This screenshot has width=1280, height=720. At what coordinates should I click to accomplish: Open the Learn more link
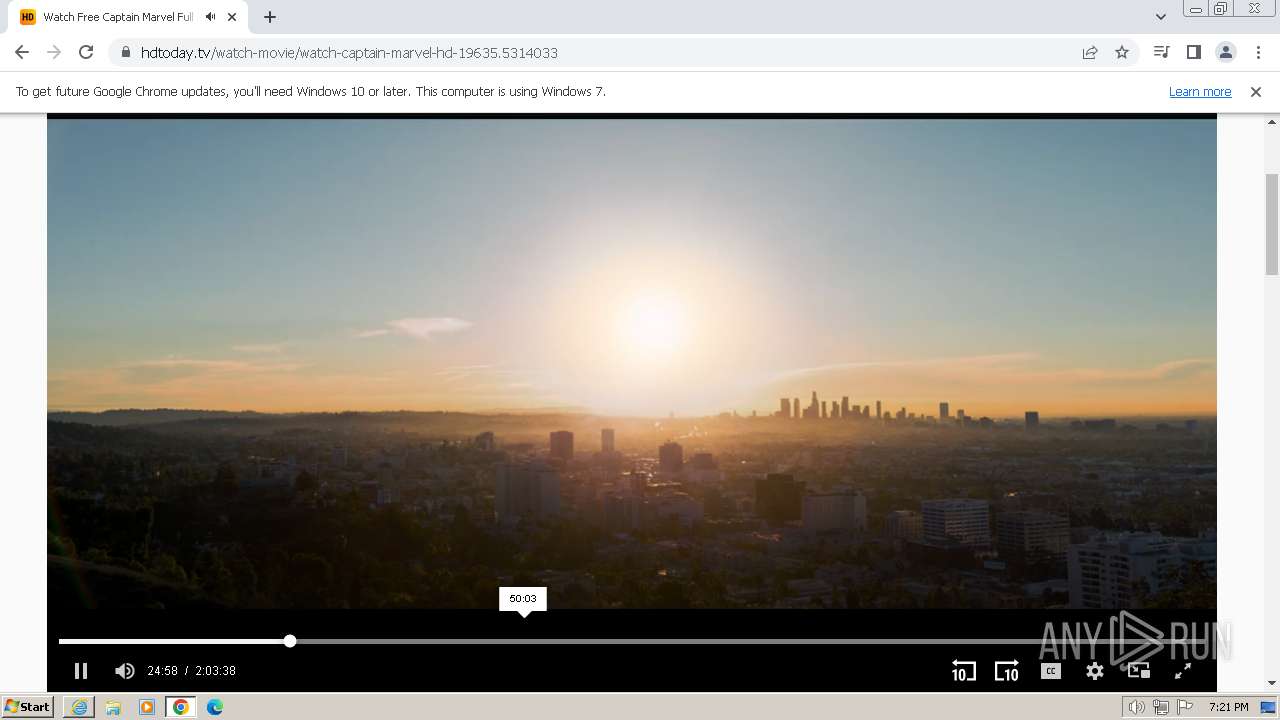point(1200,92)
